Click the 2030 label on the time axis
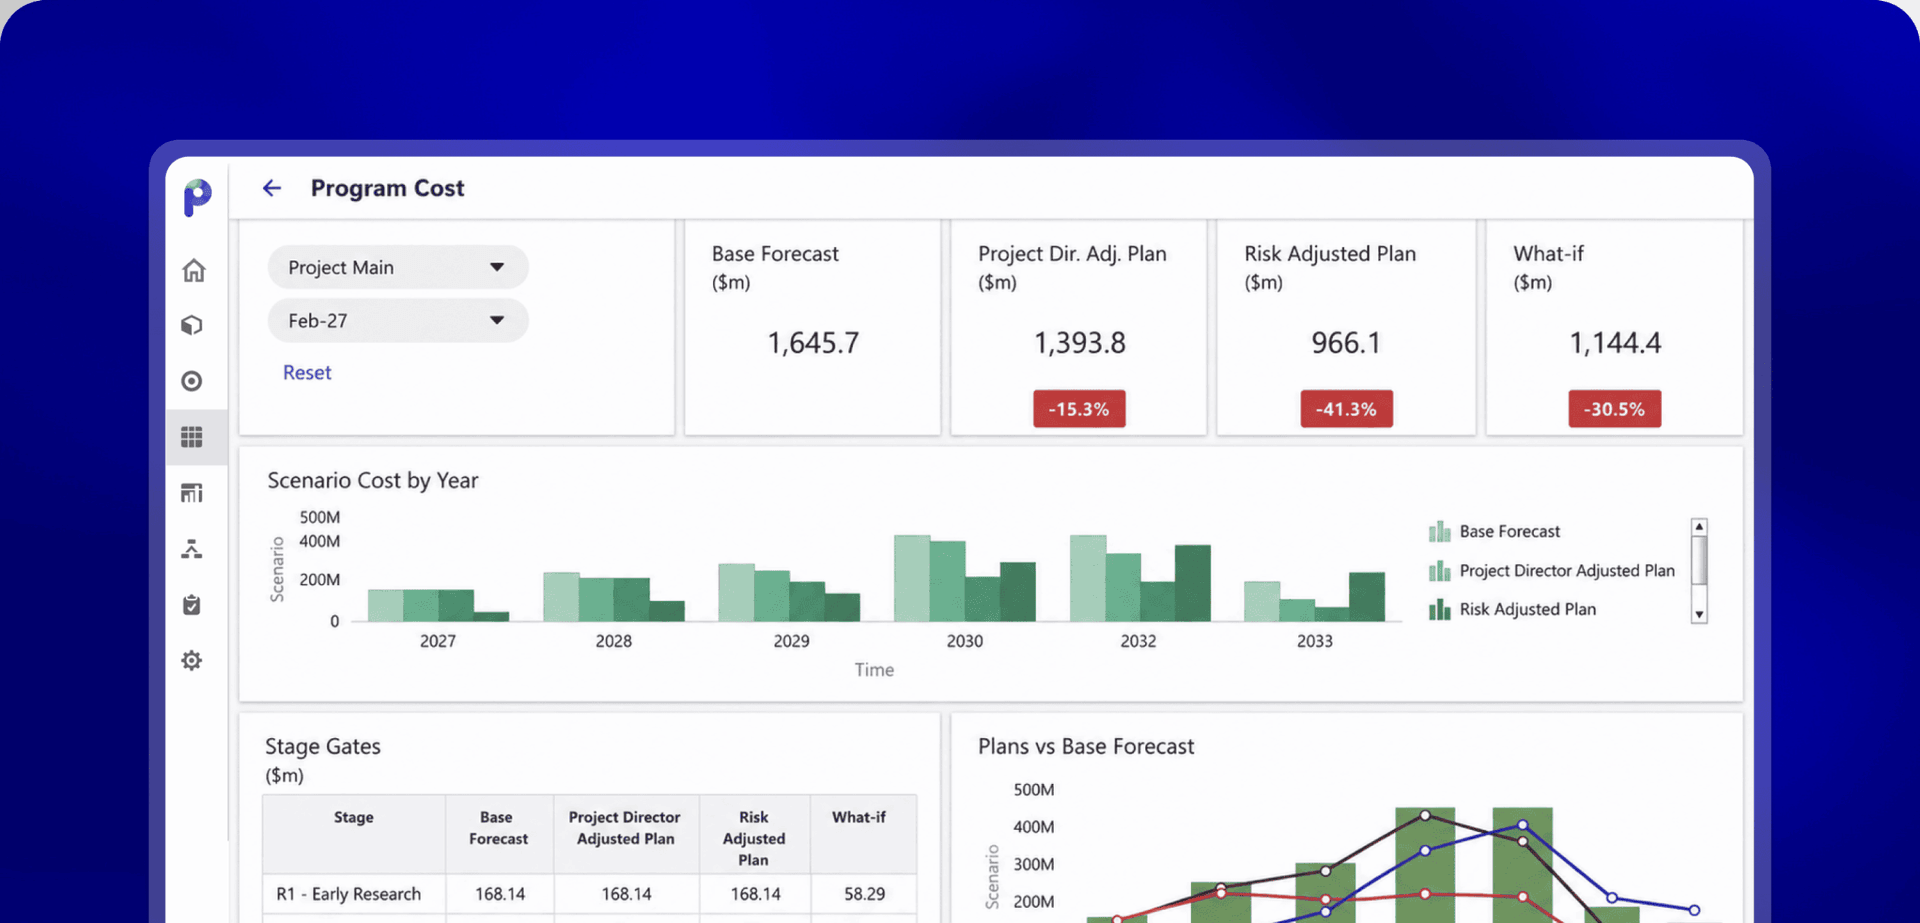This screenshot has width=1920, height=923. click(x=965, y=641)
